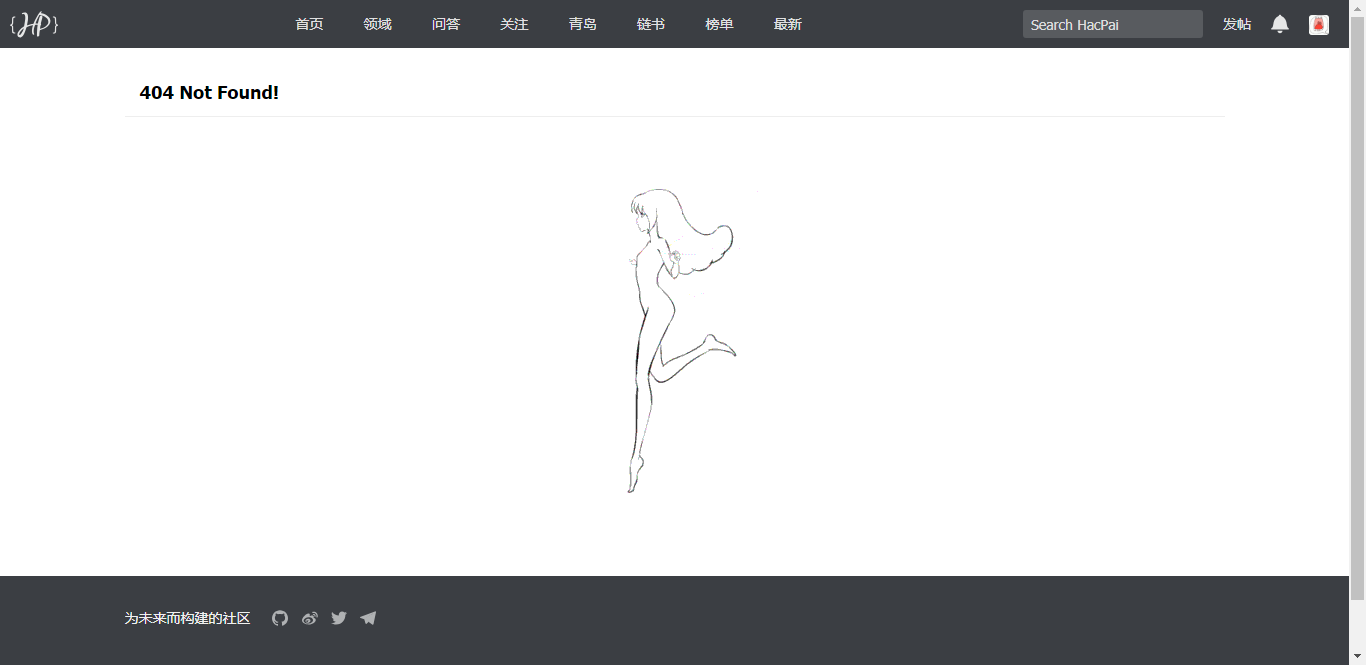Focus the Search HacPai input field
Image resolution: width=1366 pixels, height=665 pixels.
pyautogui.click(x=1112, y=24)
